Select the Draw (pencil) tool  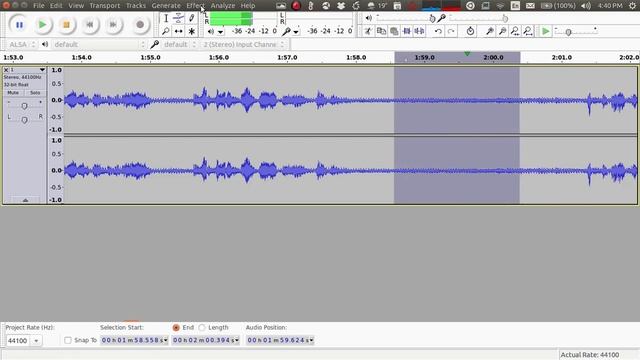point(191,18)
